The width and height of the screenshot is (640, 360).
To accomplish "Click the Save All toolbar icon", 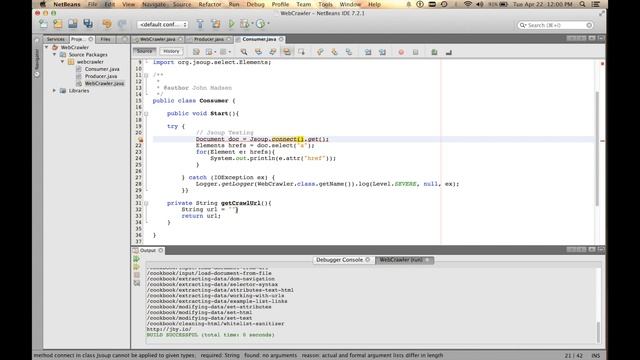I will 88,24.
